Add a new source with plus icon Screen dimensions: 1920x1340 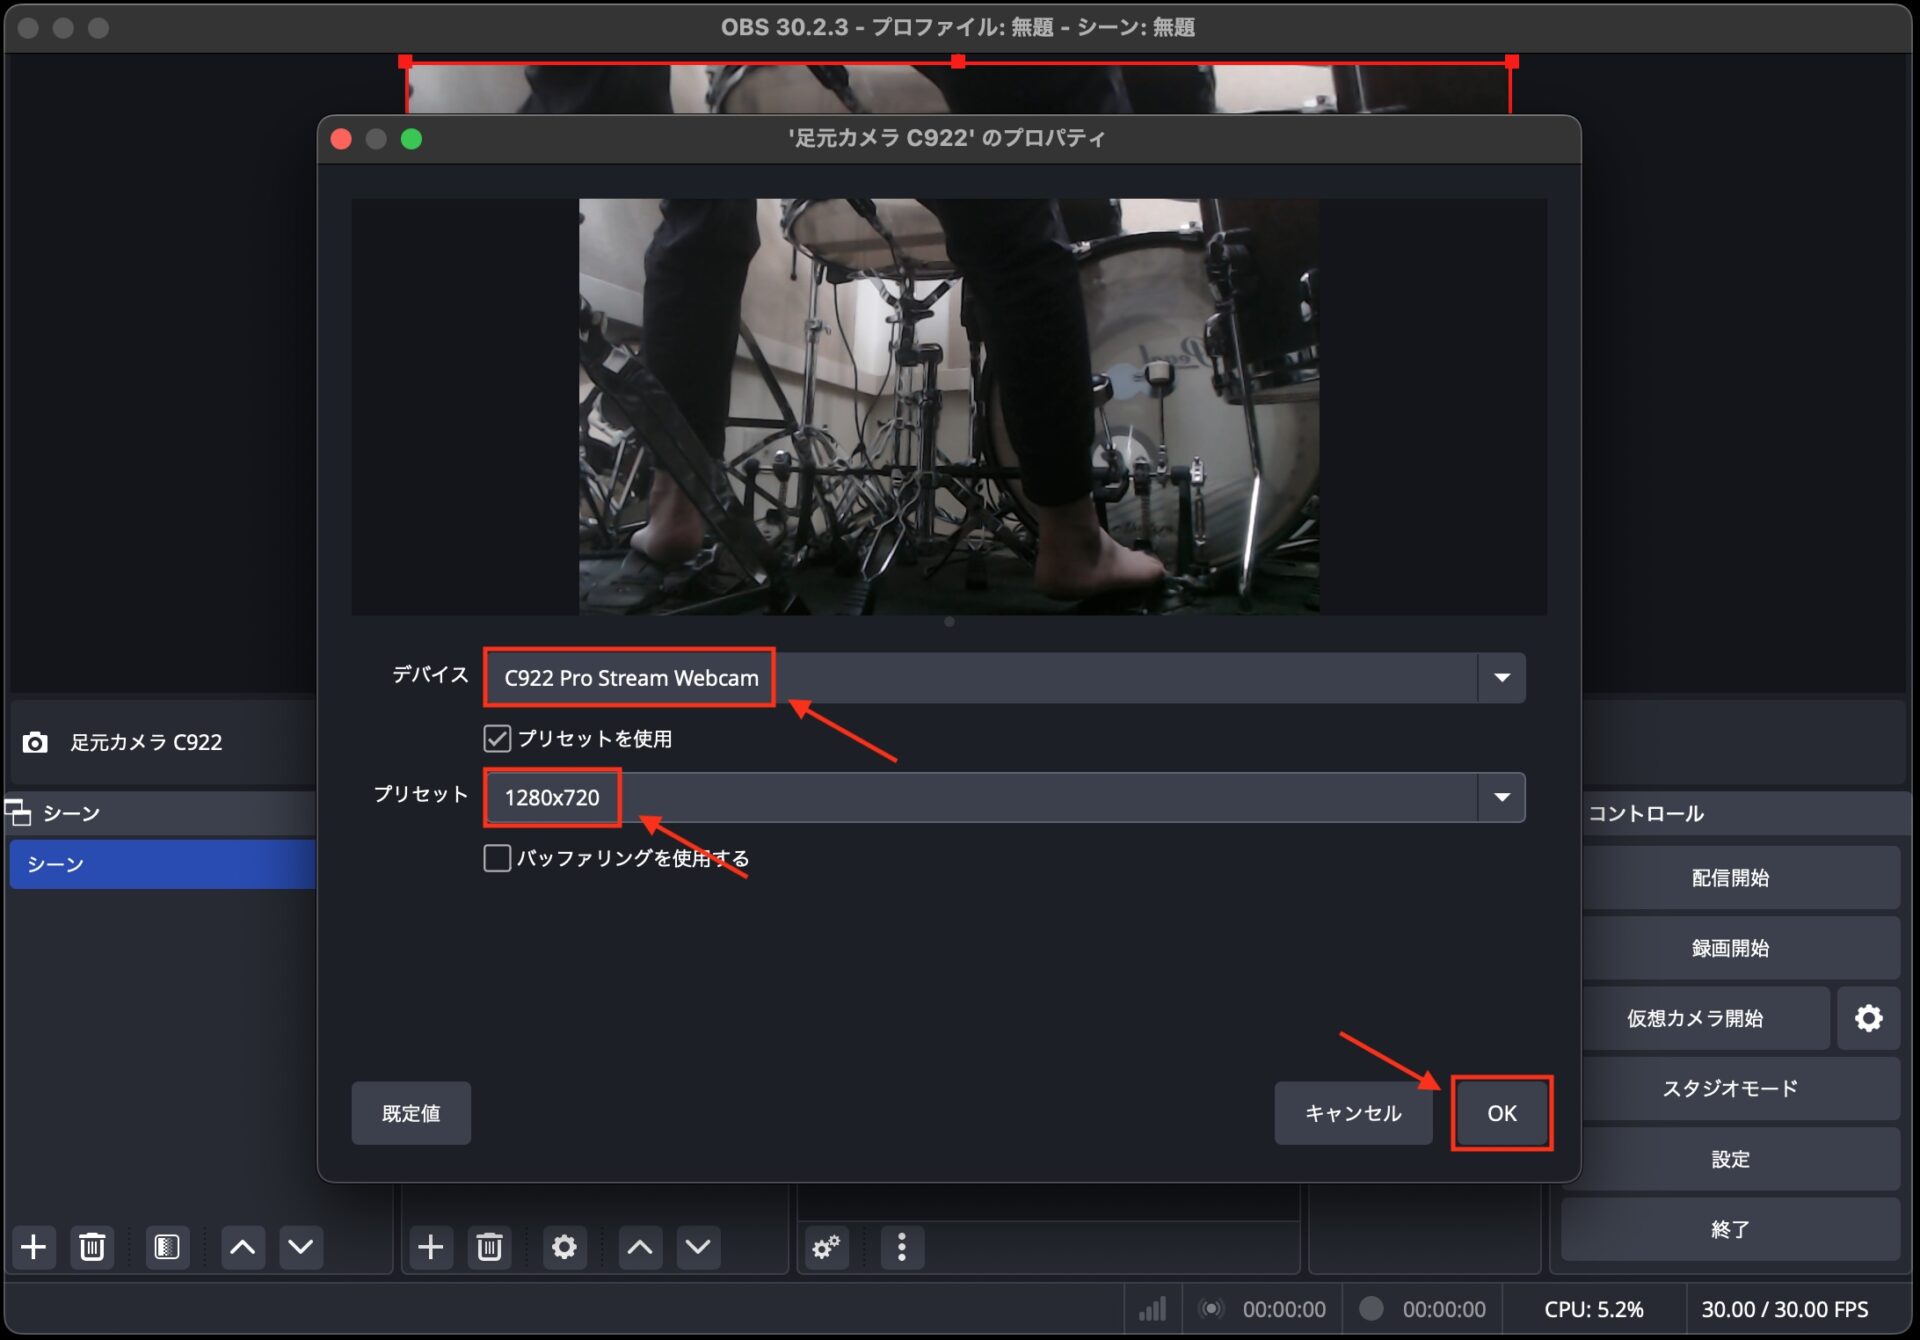point(431,1247)
